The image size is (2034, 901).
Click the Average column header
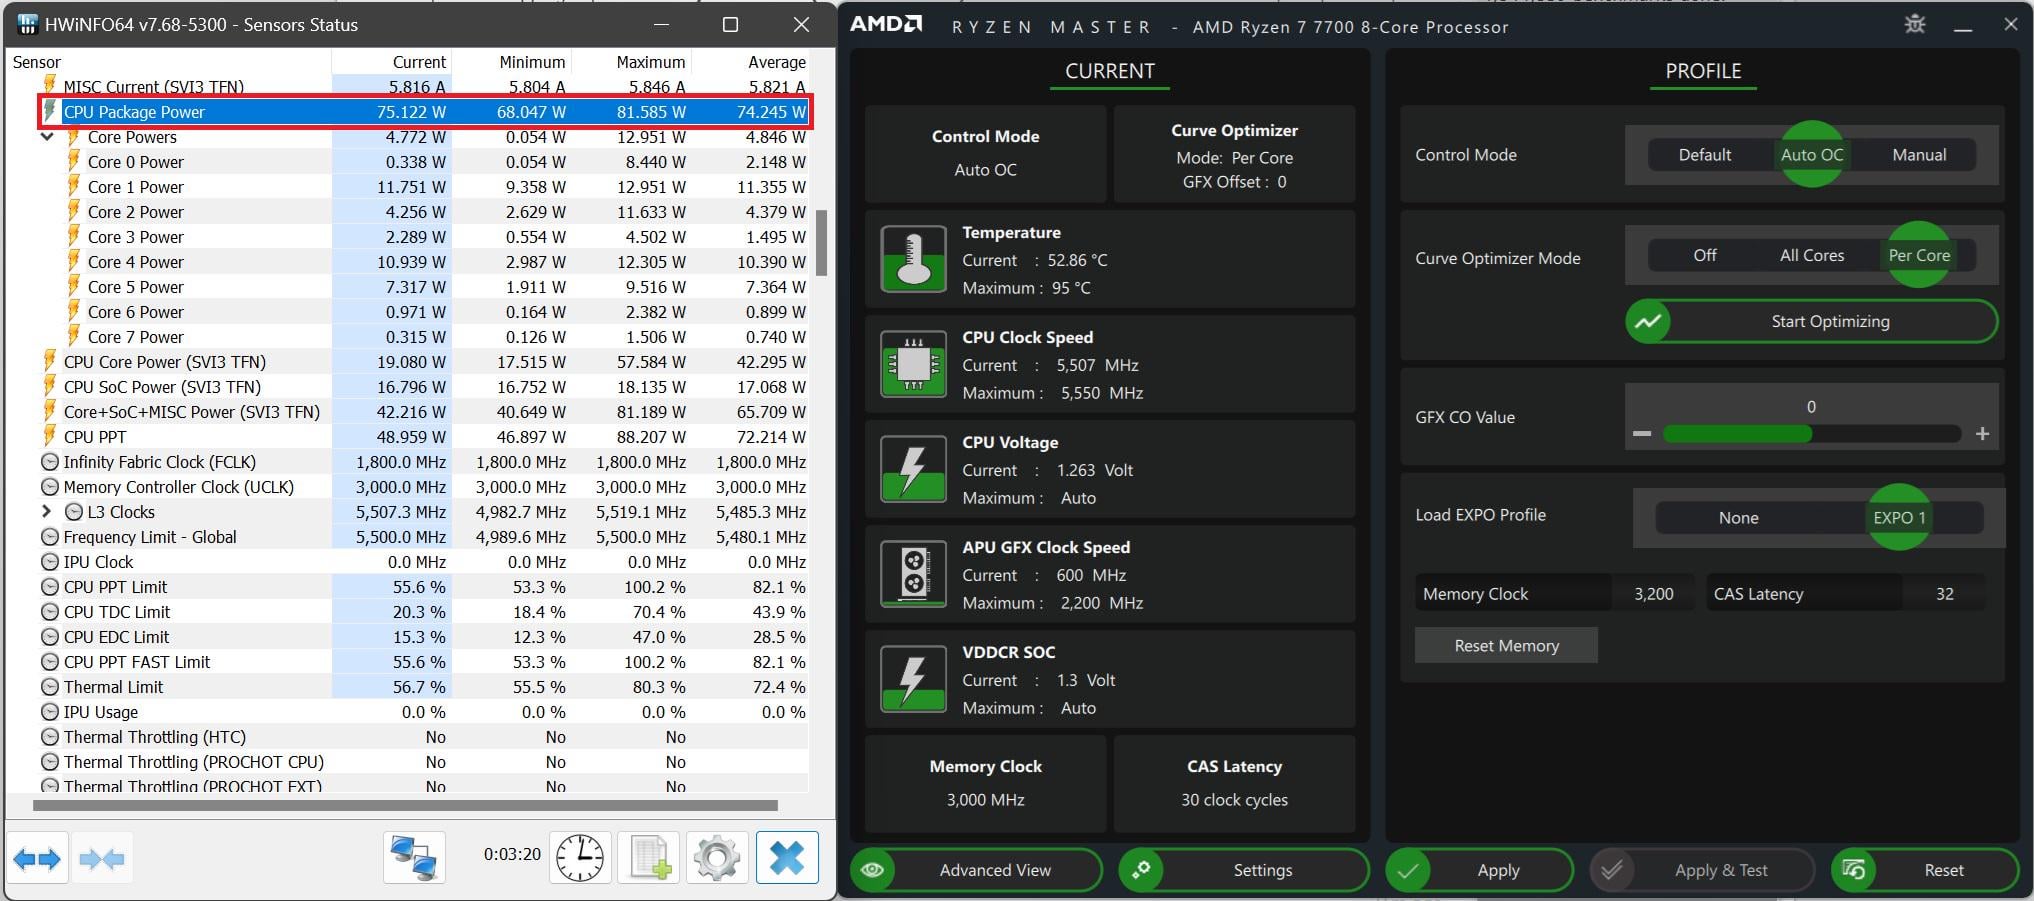(x=750, y=62)
